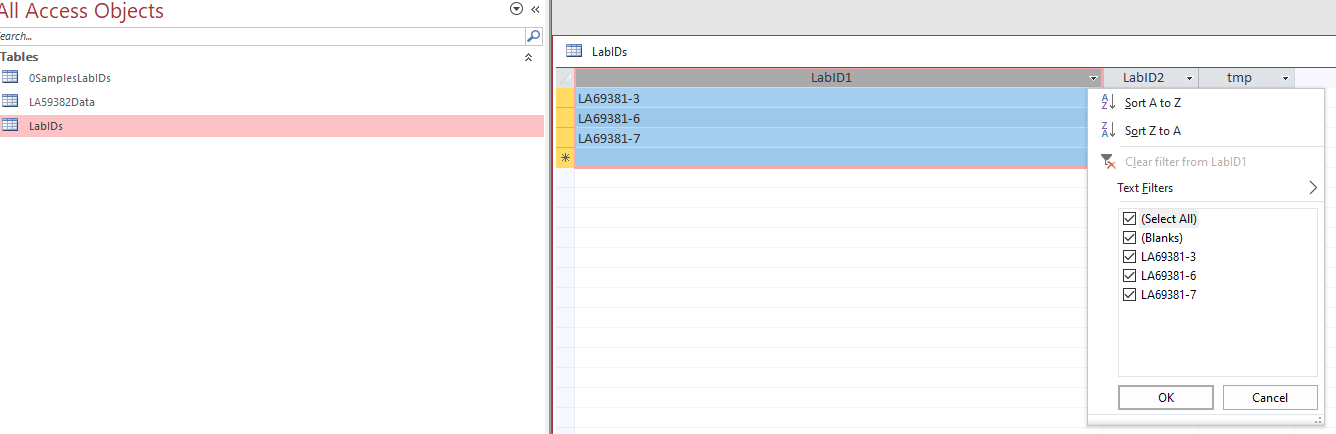Click the clear filter funnel icon

tap(1107, 161)
